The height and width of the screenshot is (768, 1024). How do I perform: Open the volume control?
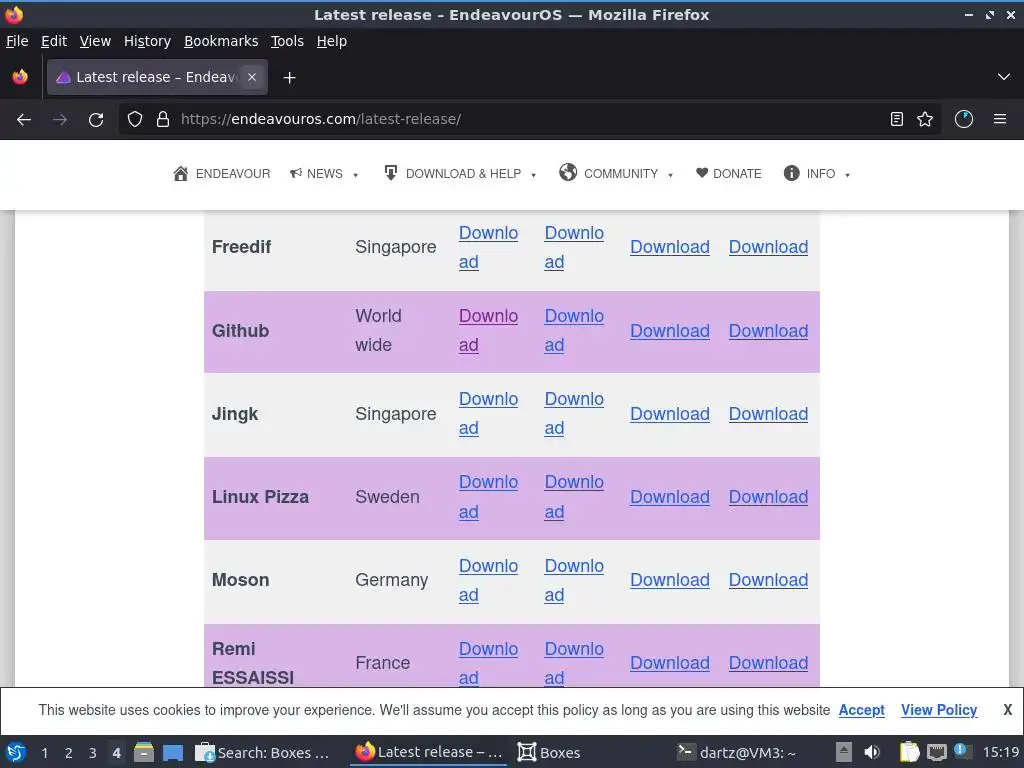pyautogui.click(x=872, y=752)
